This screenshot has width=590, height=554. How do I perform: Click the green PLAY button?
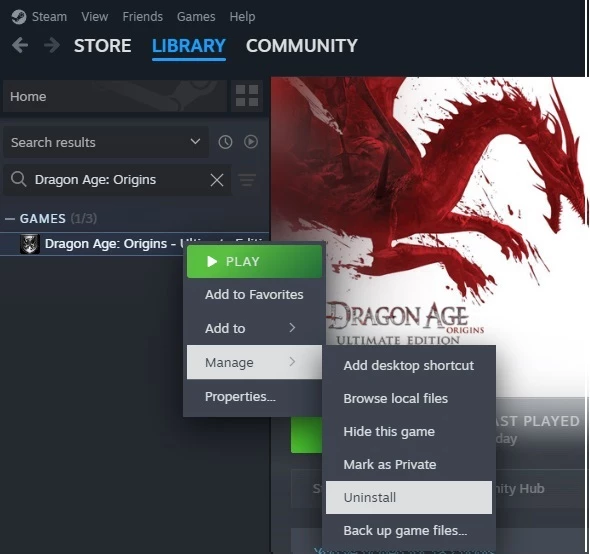254,262
